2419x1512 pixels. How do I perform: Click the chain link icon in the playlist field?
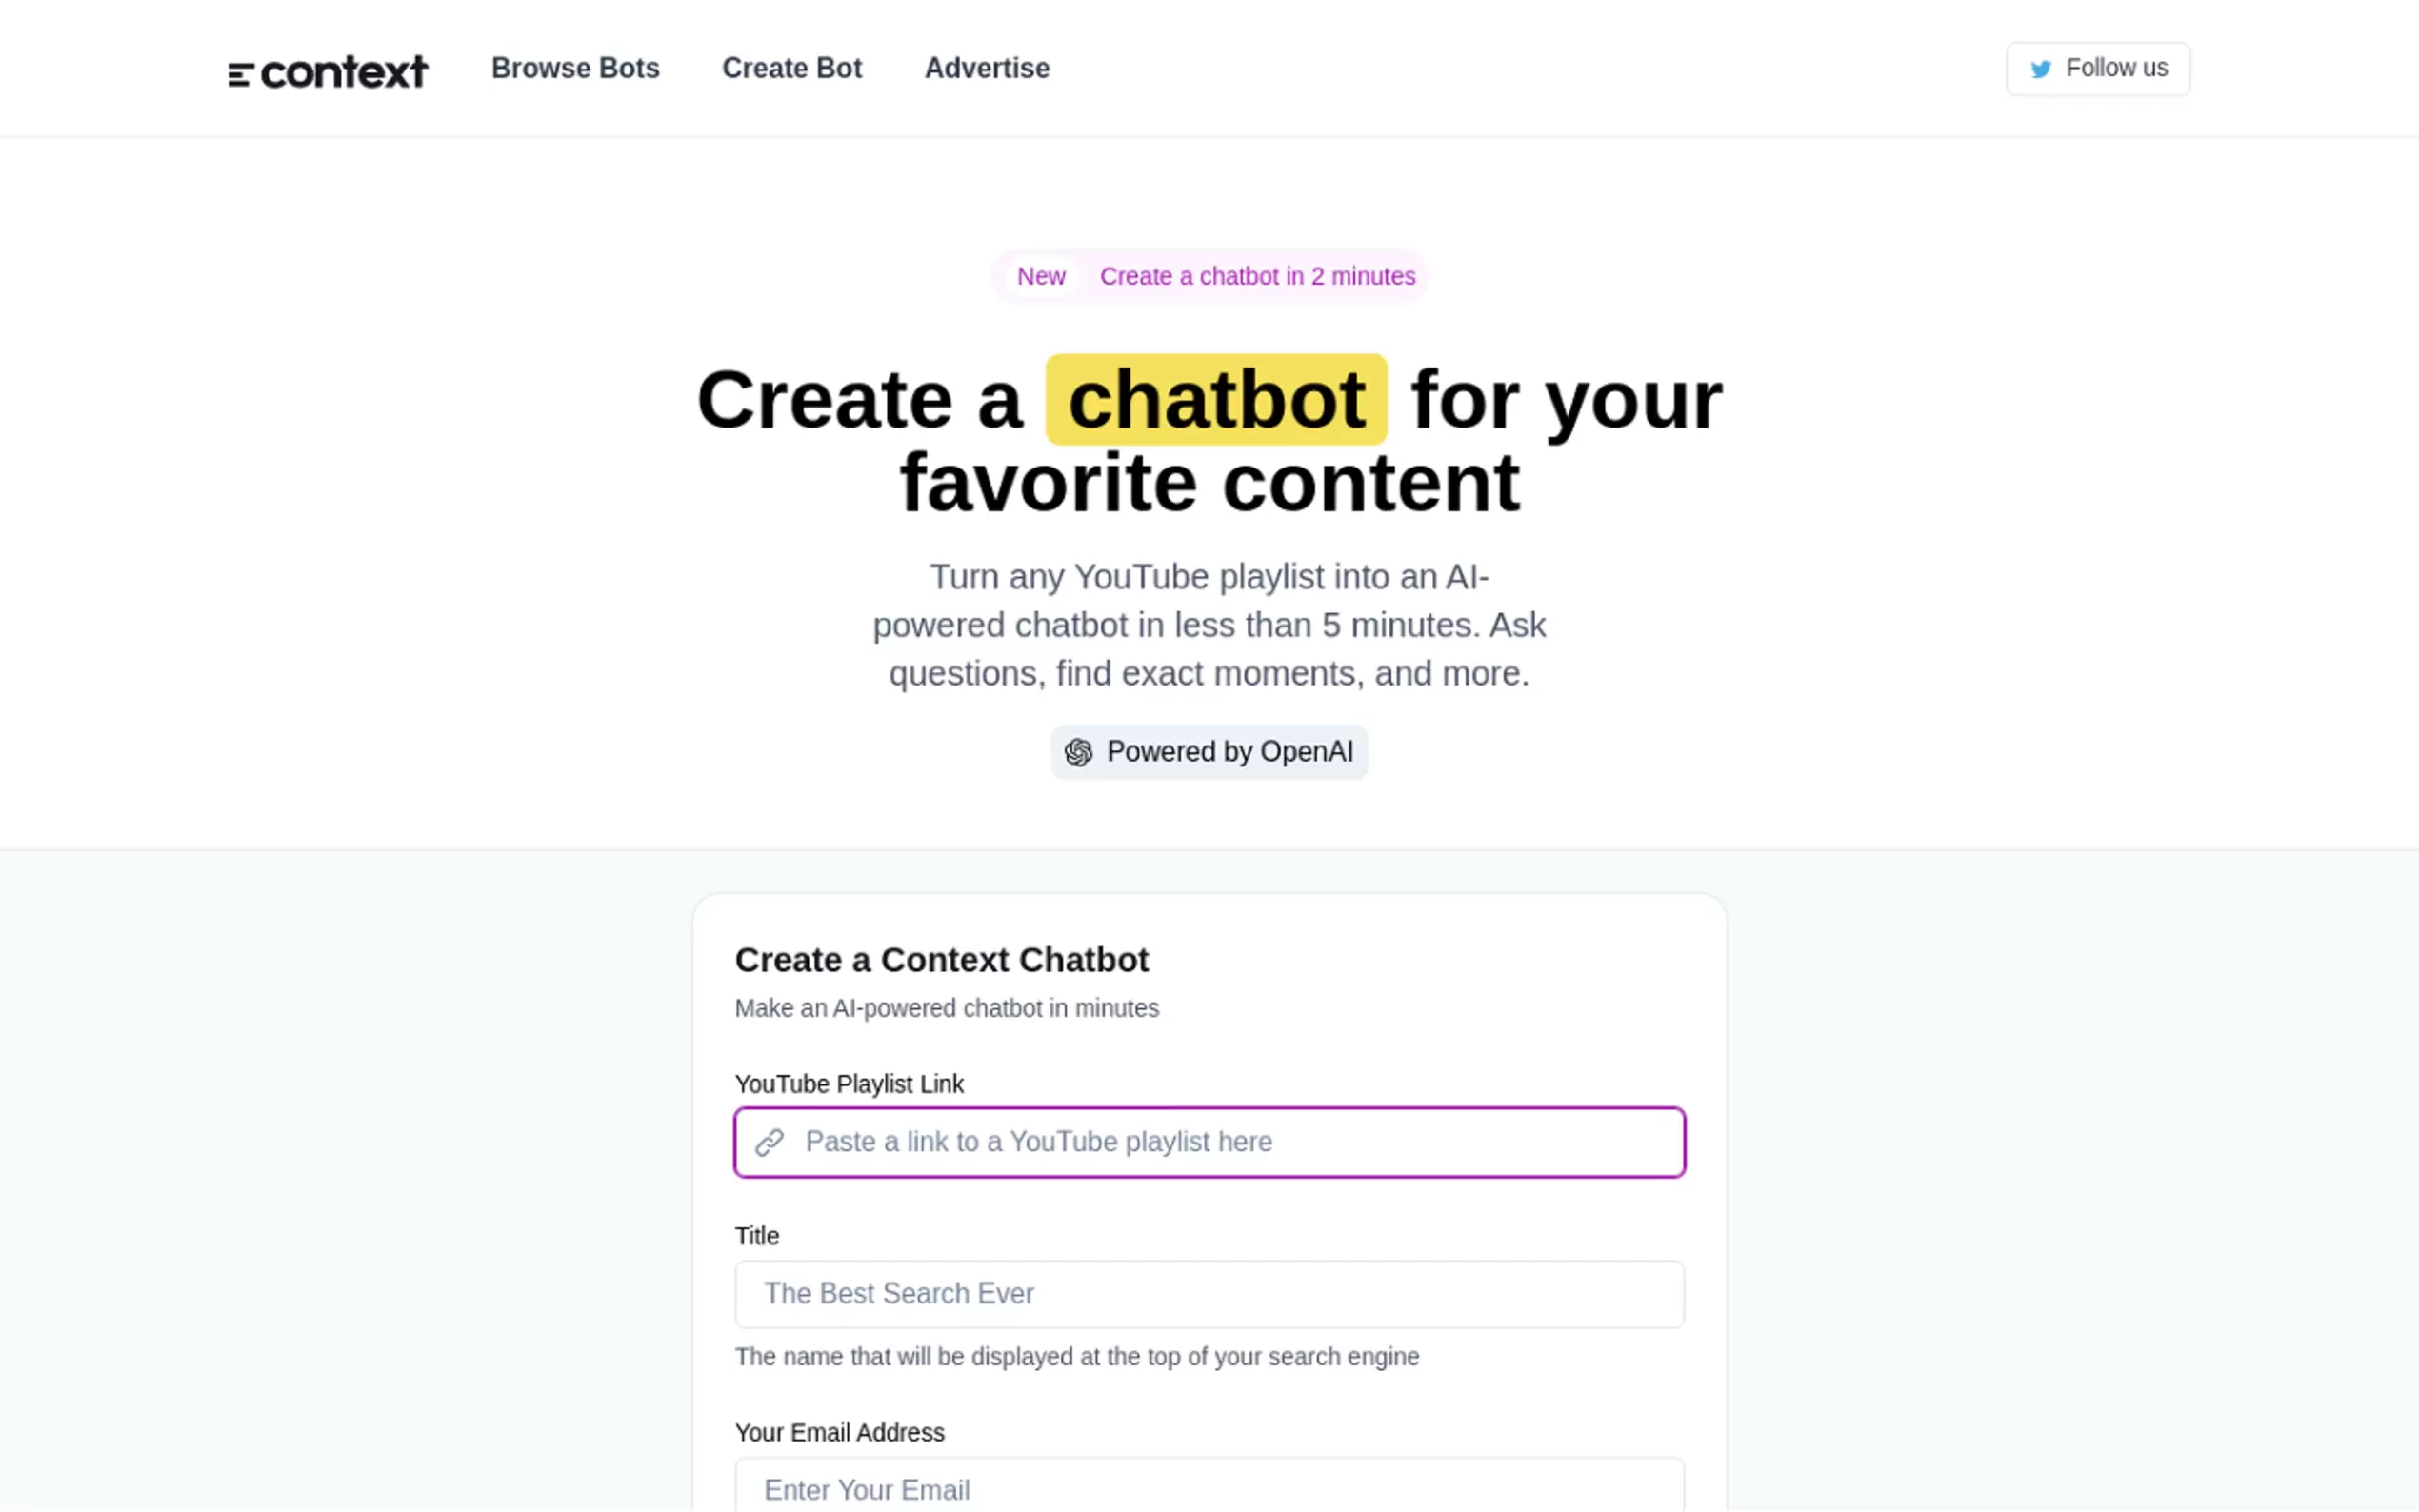pyautogui.click(x=769, y=1142)
